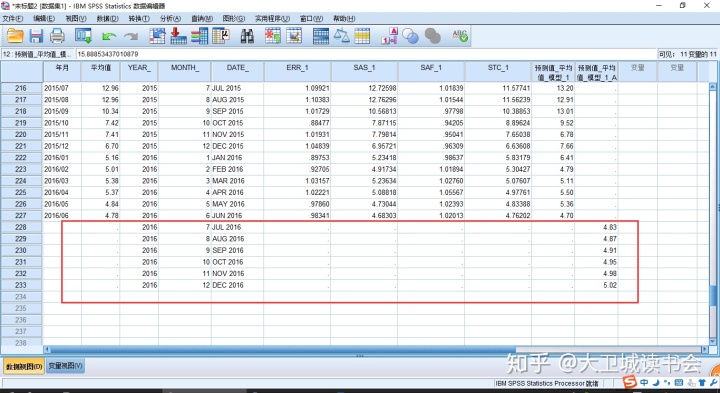Click the Insert Variable icon

click(294, 36)
